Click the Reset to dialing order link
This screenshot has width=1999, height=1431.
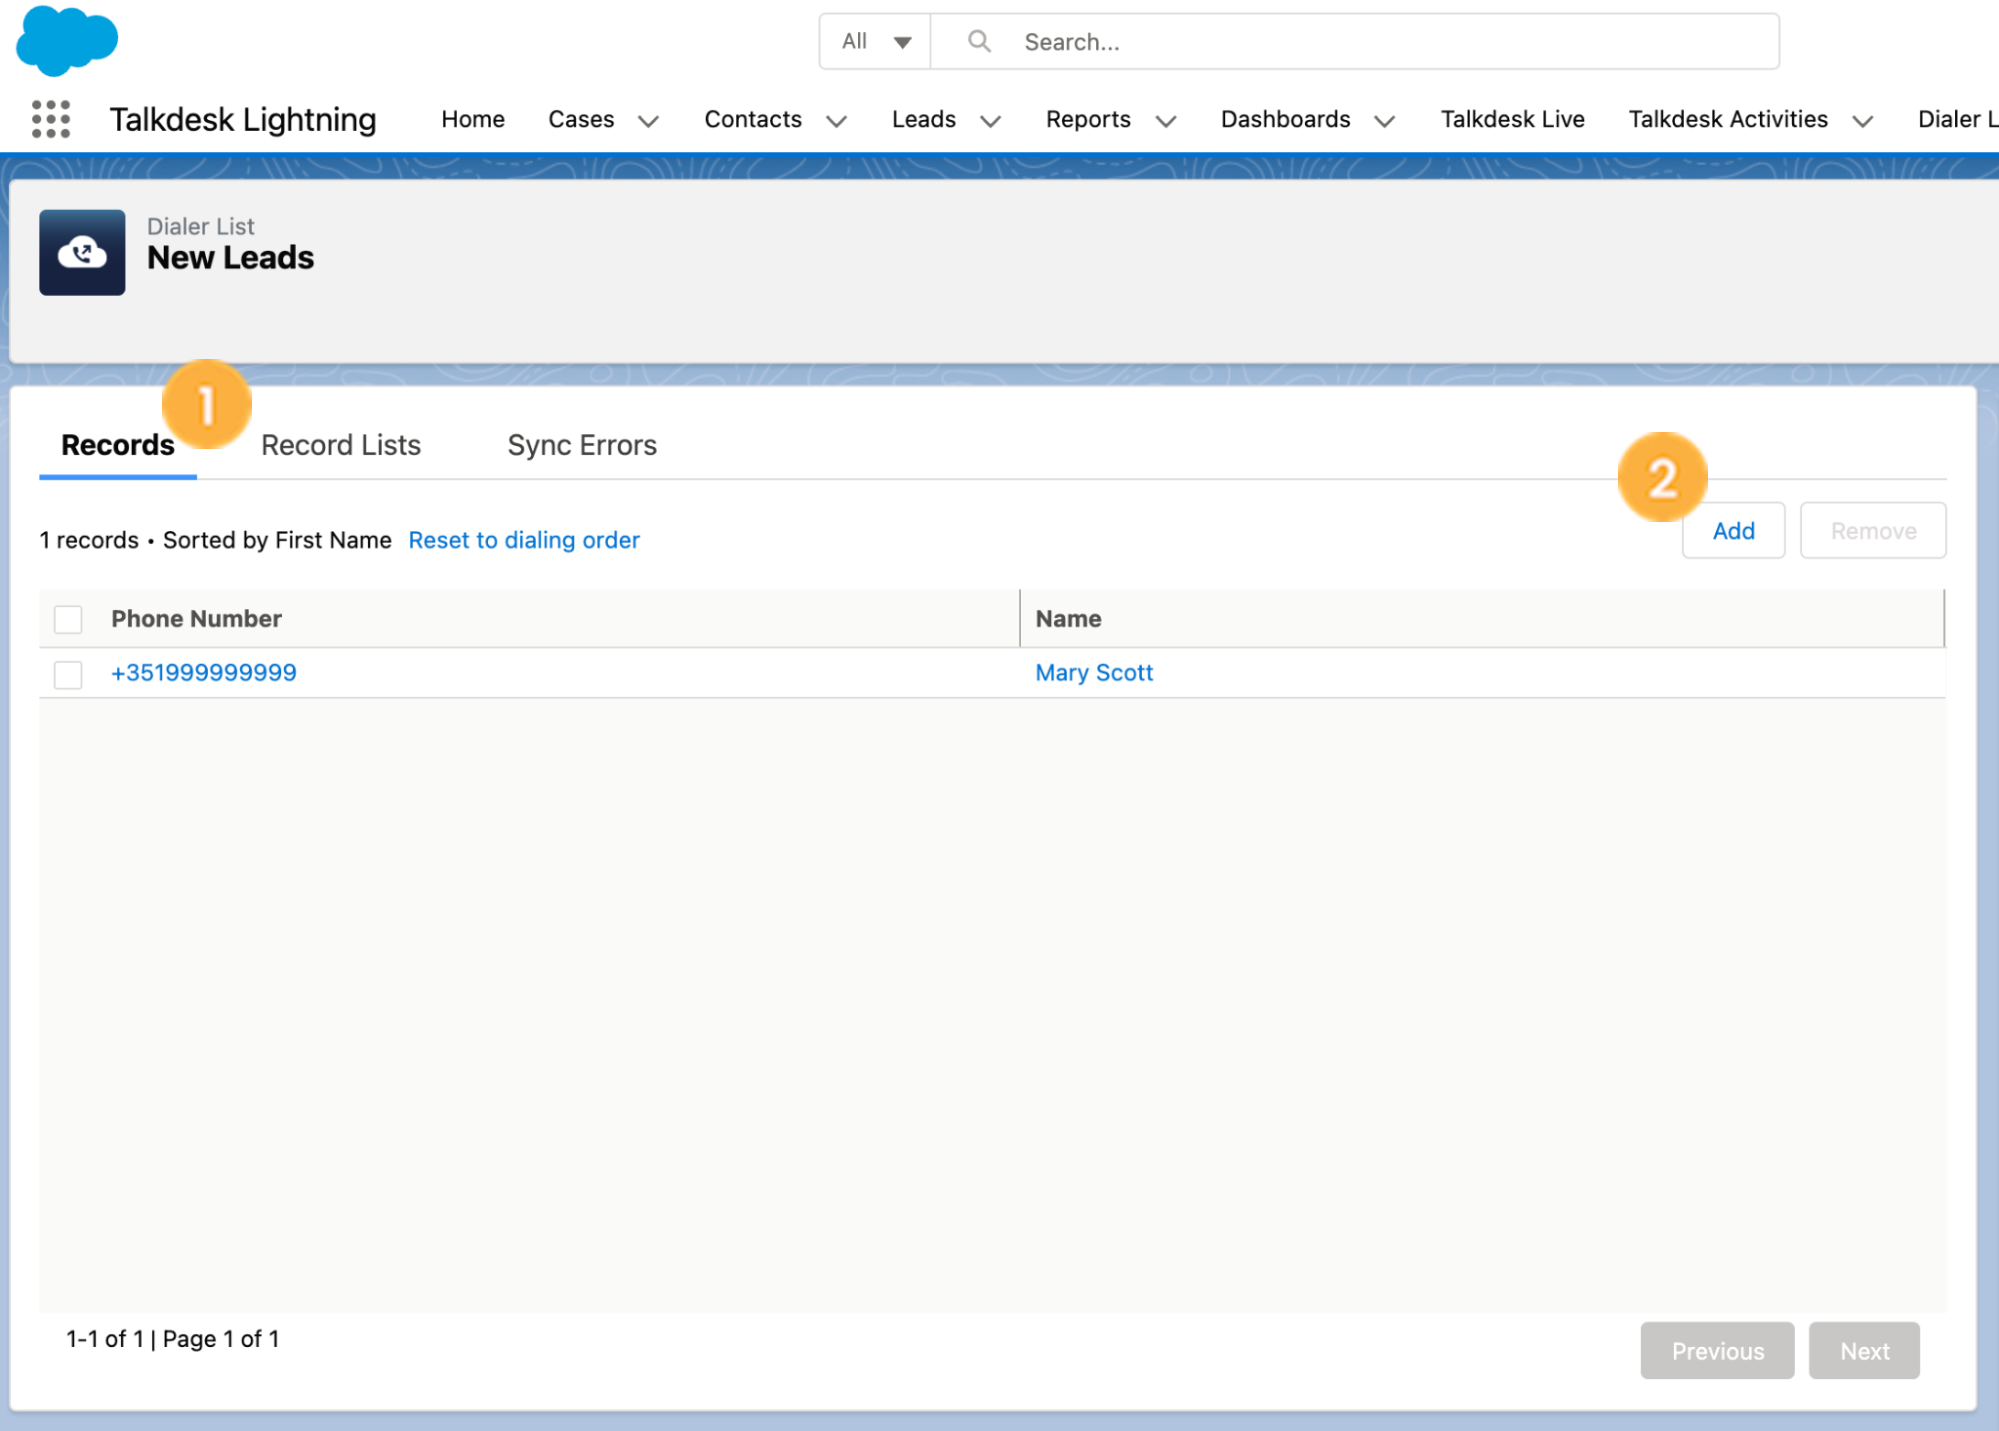(x=523, y=540)
